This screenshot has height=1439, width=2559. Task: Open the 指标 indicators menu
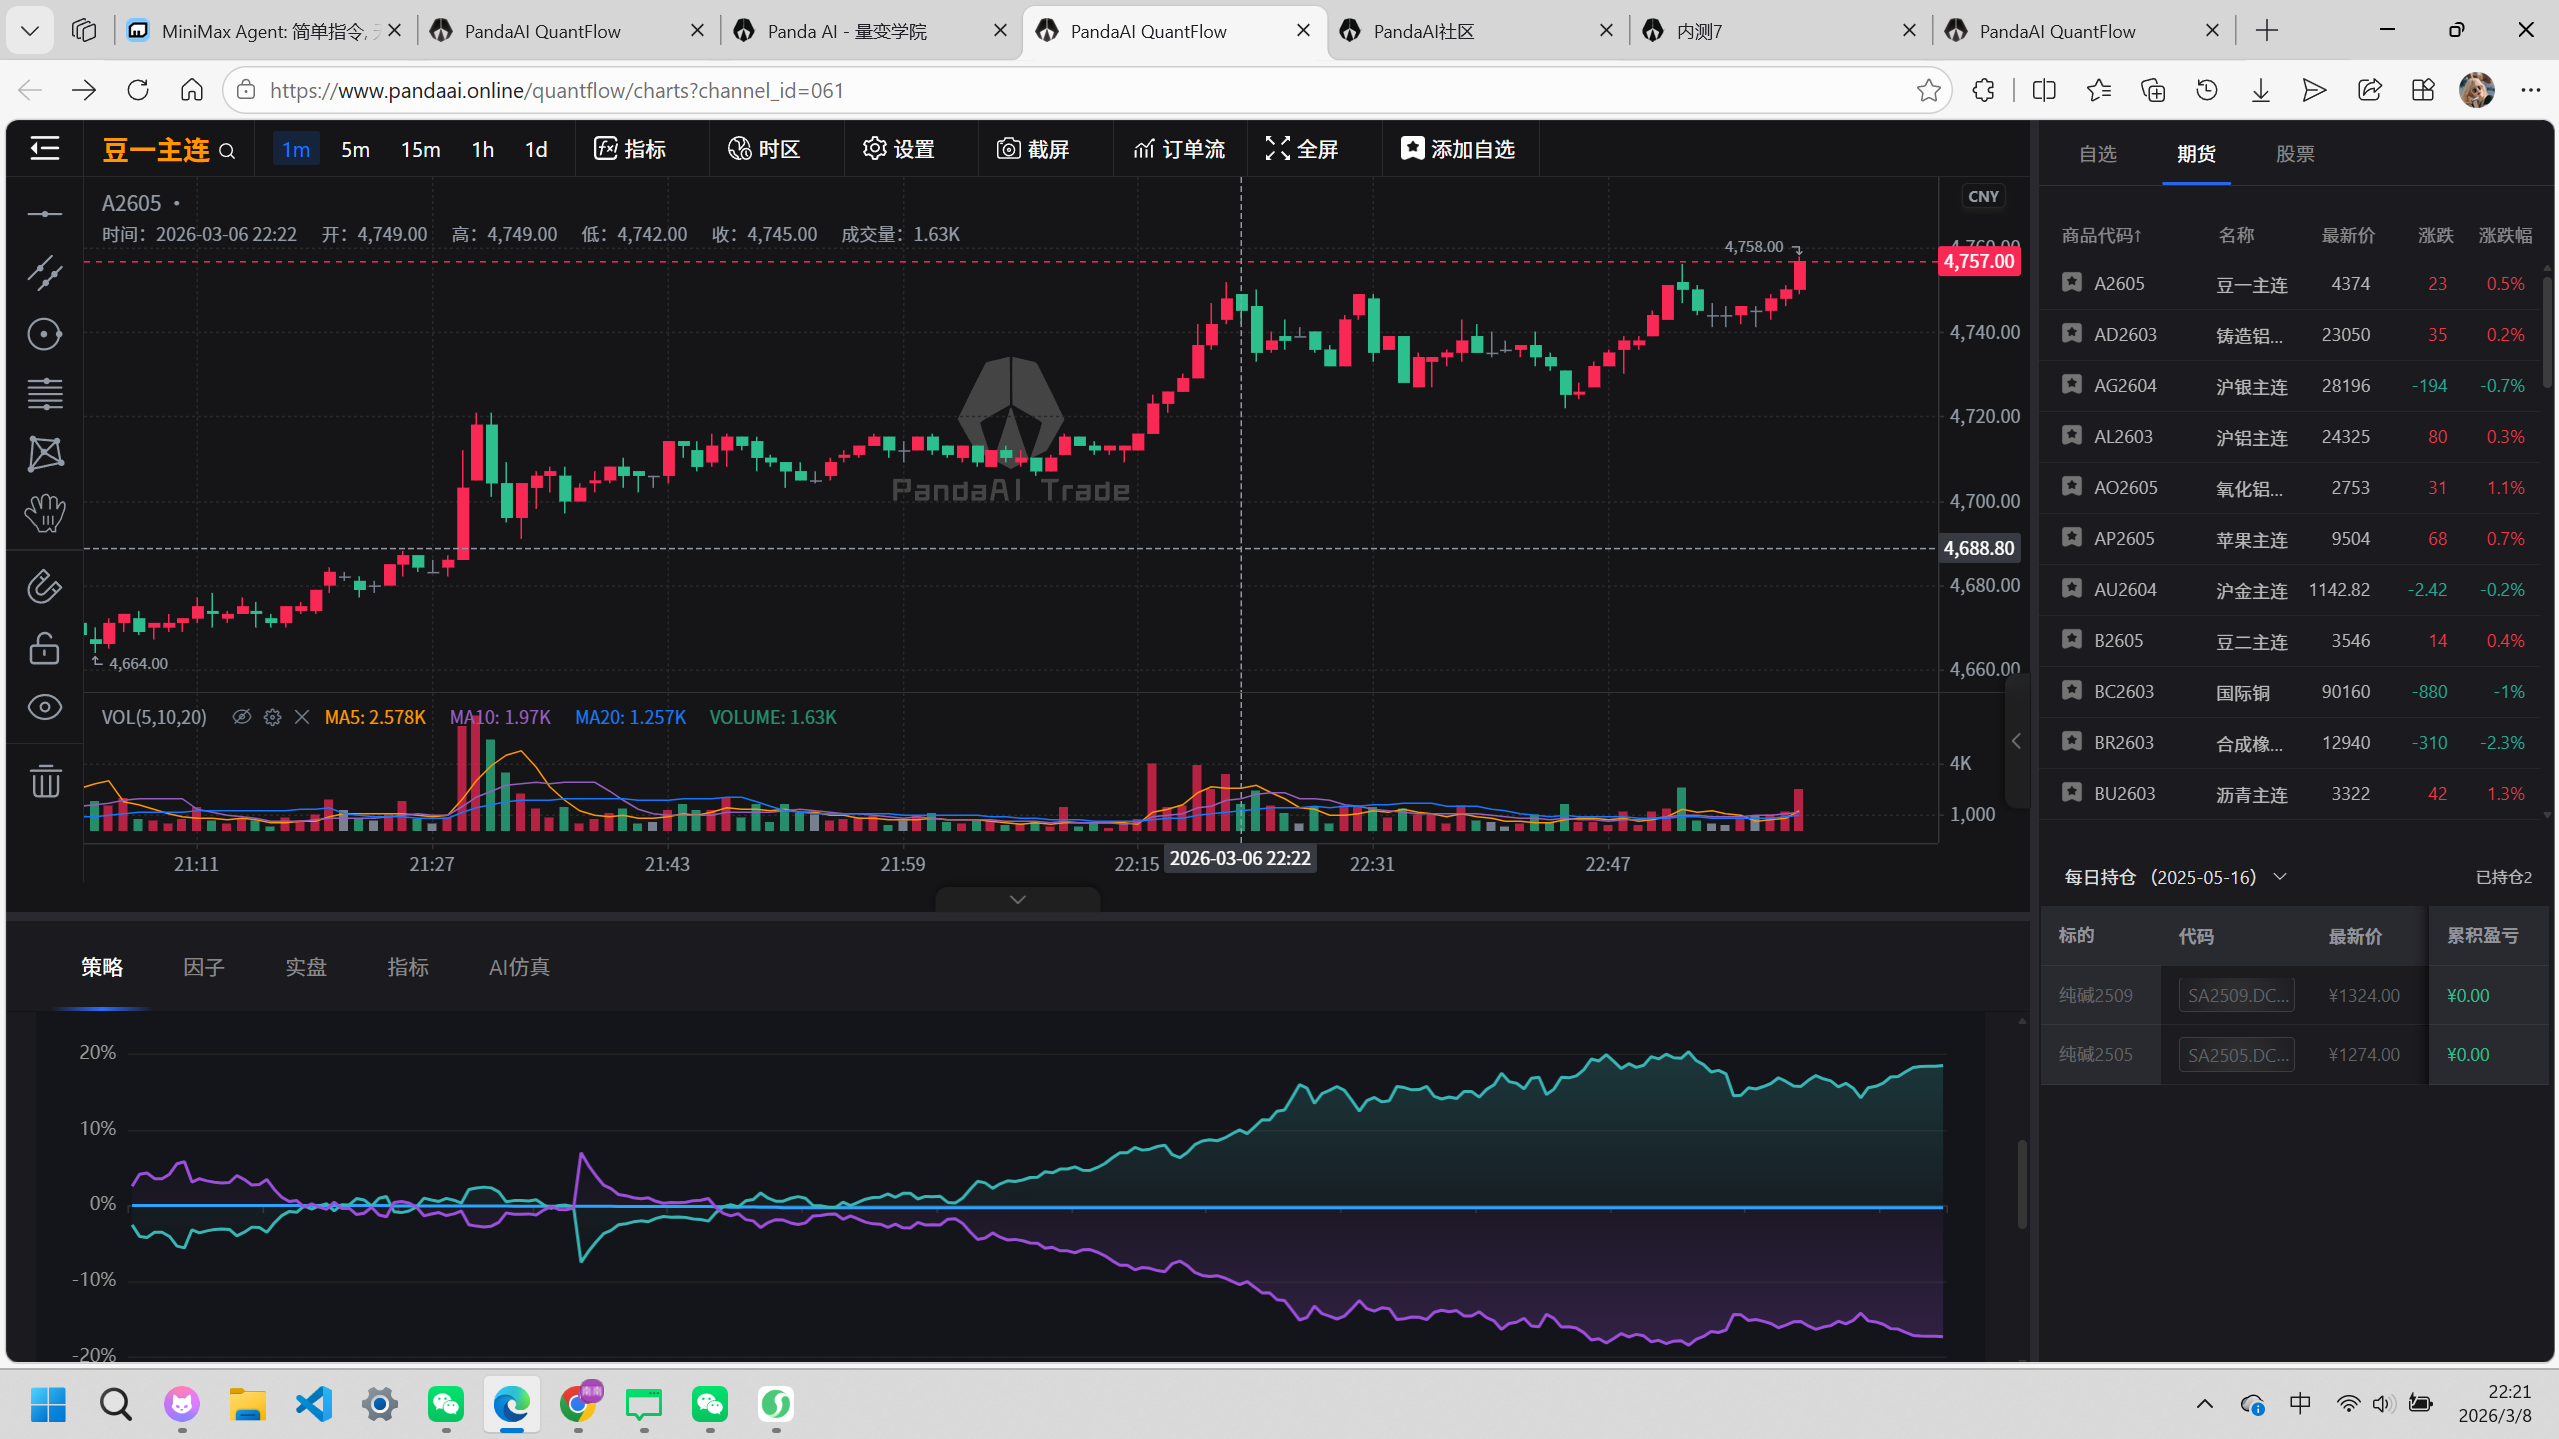(630, 149)
